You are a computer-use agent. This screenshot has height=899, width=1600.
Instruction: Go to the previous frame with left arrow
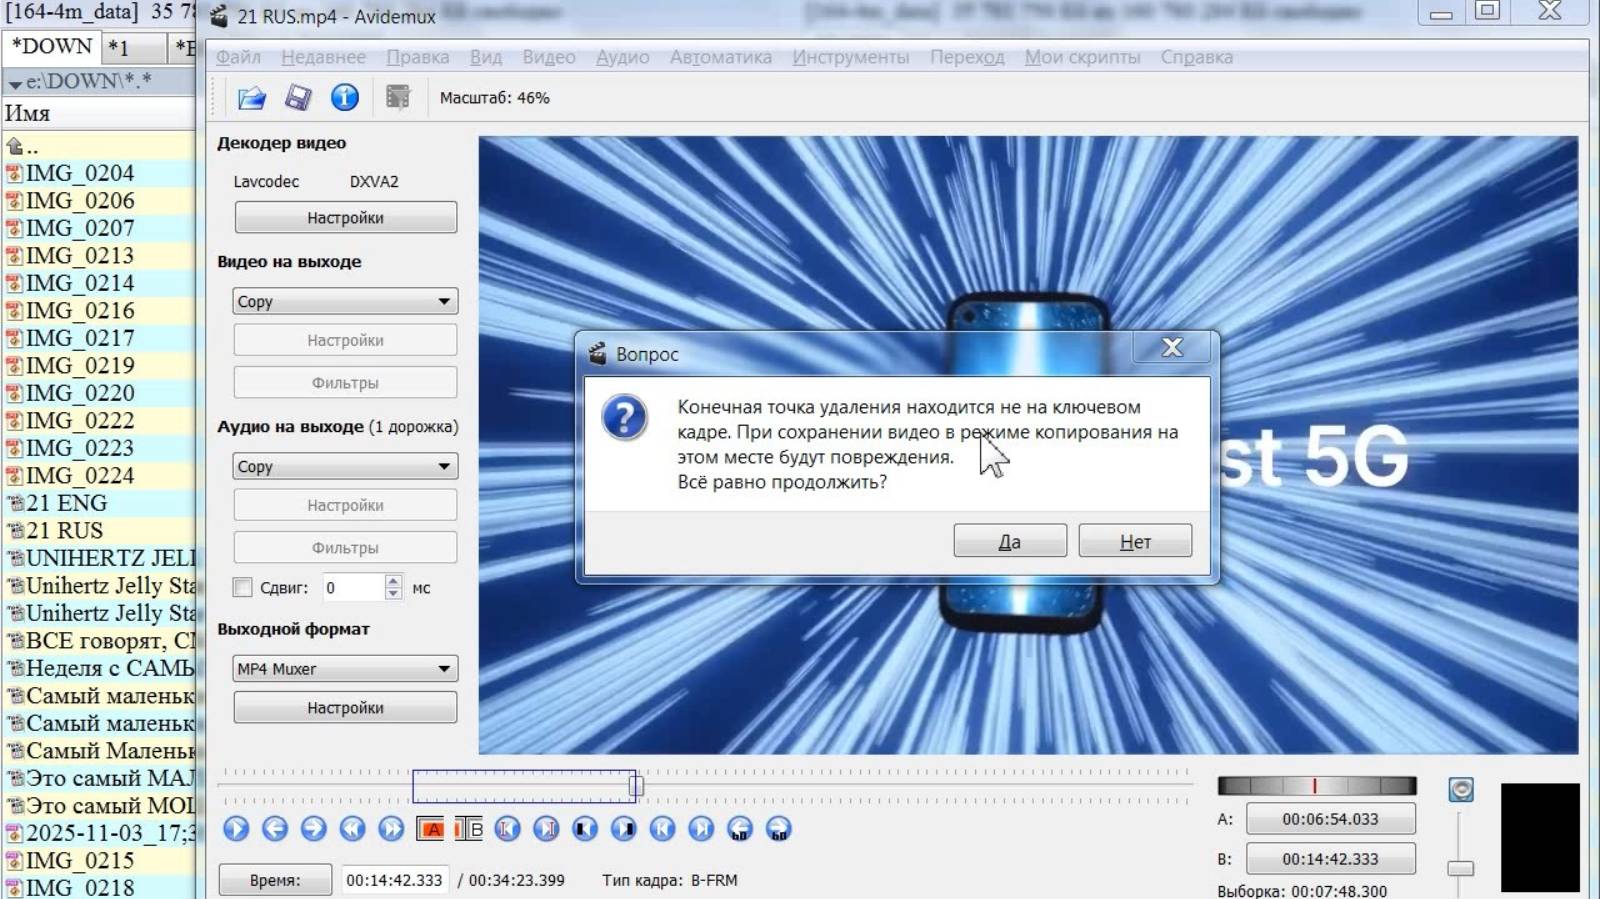(275, 829)
